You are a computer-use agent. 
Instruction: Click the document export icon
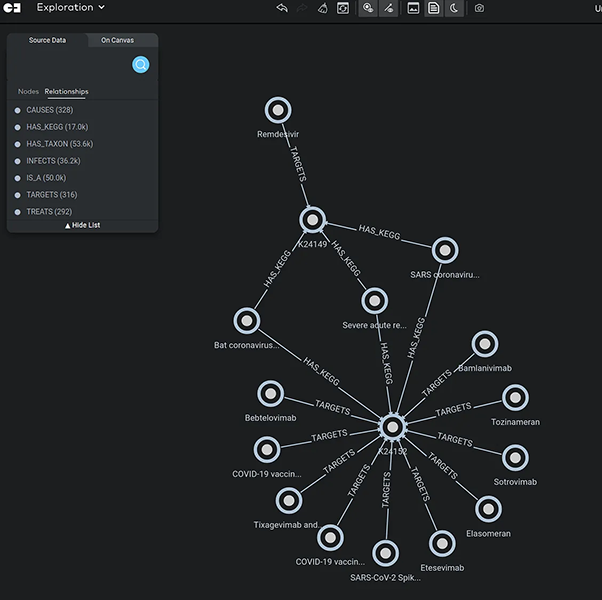434,8
